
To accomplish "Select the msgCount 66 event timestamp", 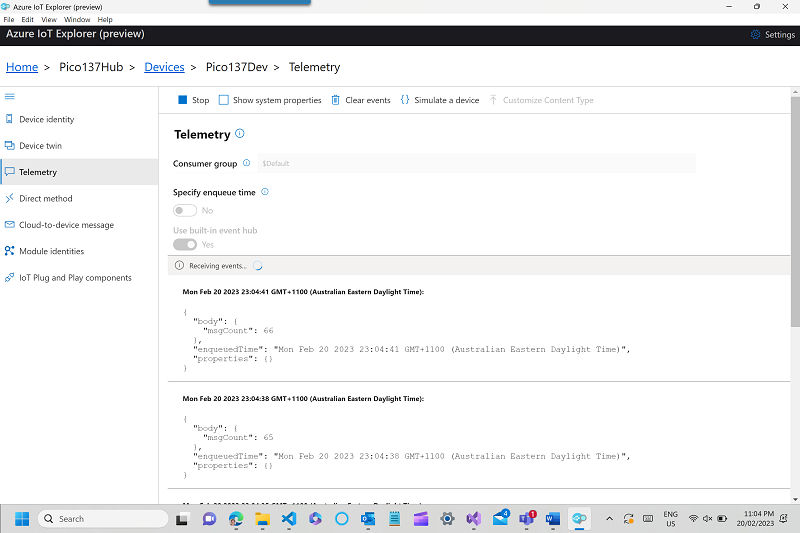I will [303, 292].
